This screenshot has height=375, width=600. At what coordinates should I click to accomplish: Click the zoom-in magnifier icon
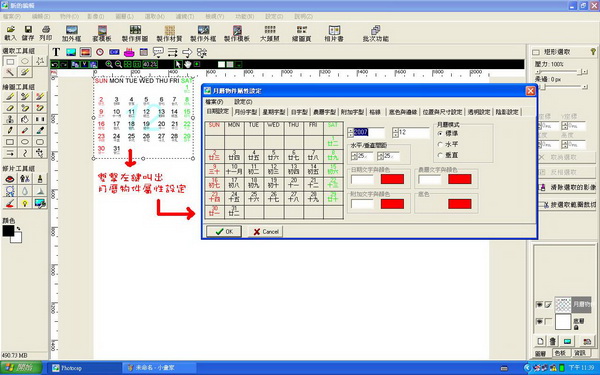(x=109, y=64)
